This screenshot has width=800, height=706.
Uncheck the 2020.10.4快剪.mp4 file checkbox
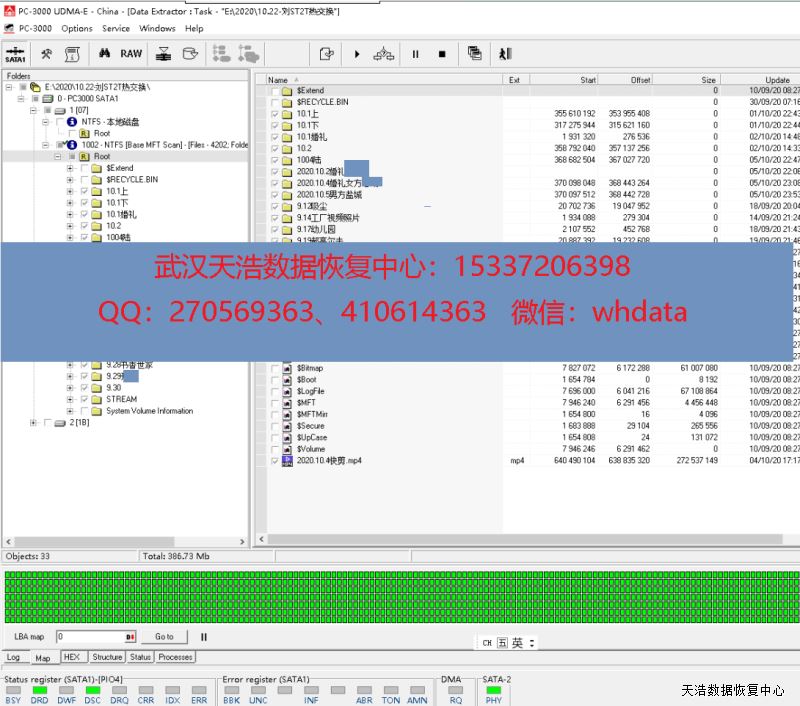[x=275, y=461]
